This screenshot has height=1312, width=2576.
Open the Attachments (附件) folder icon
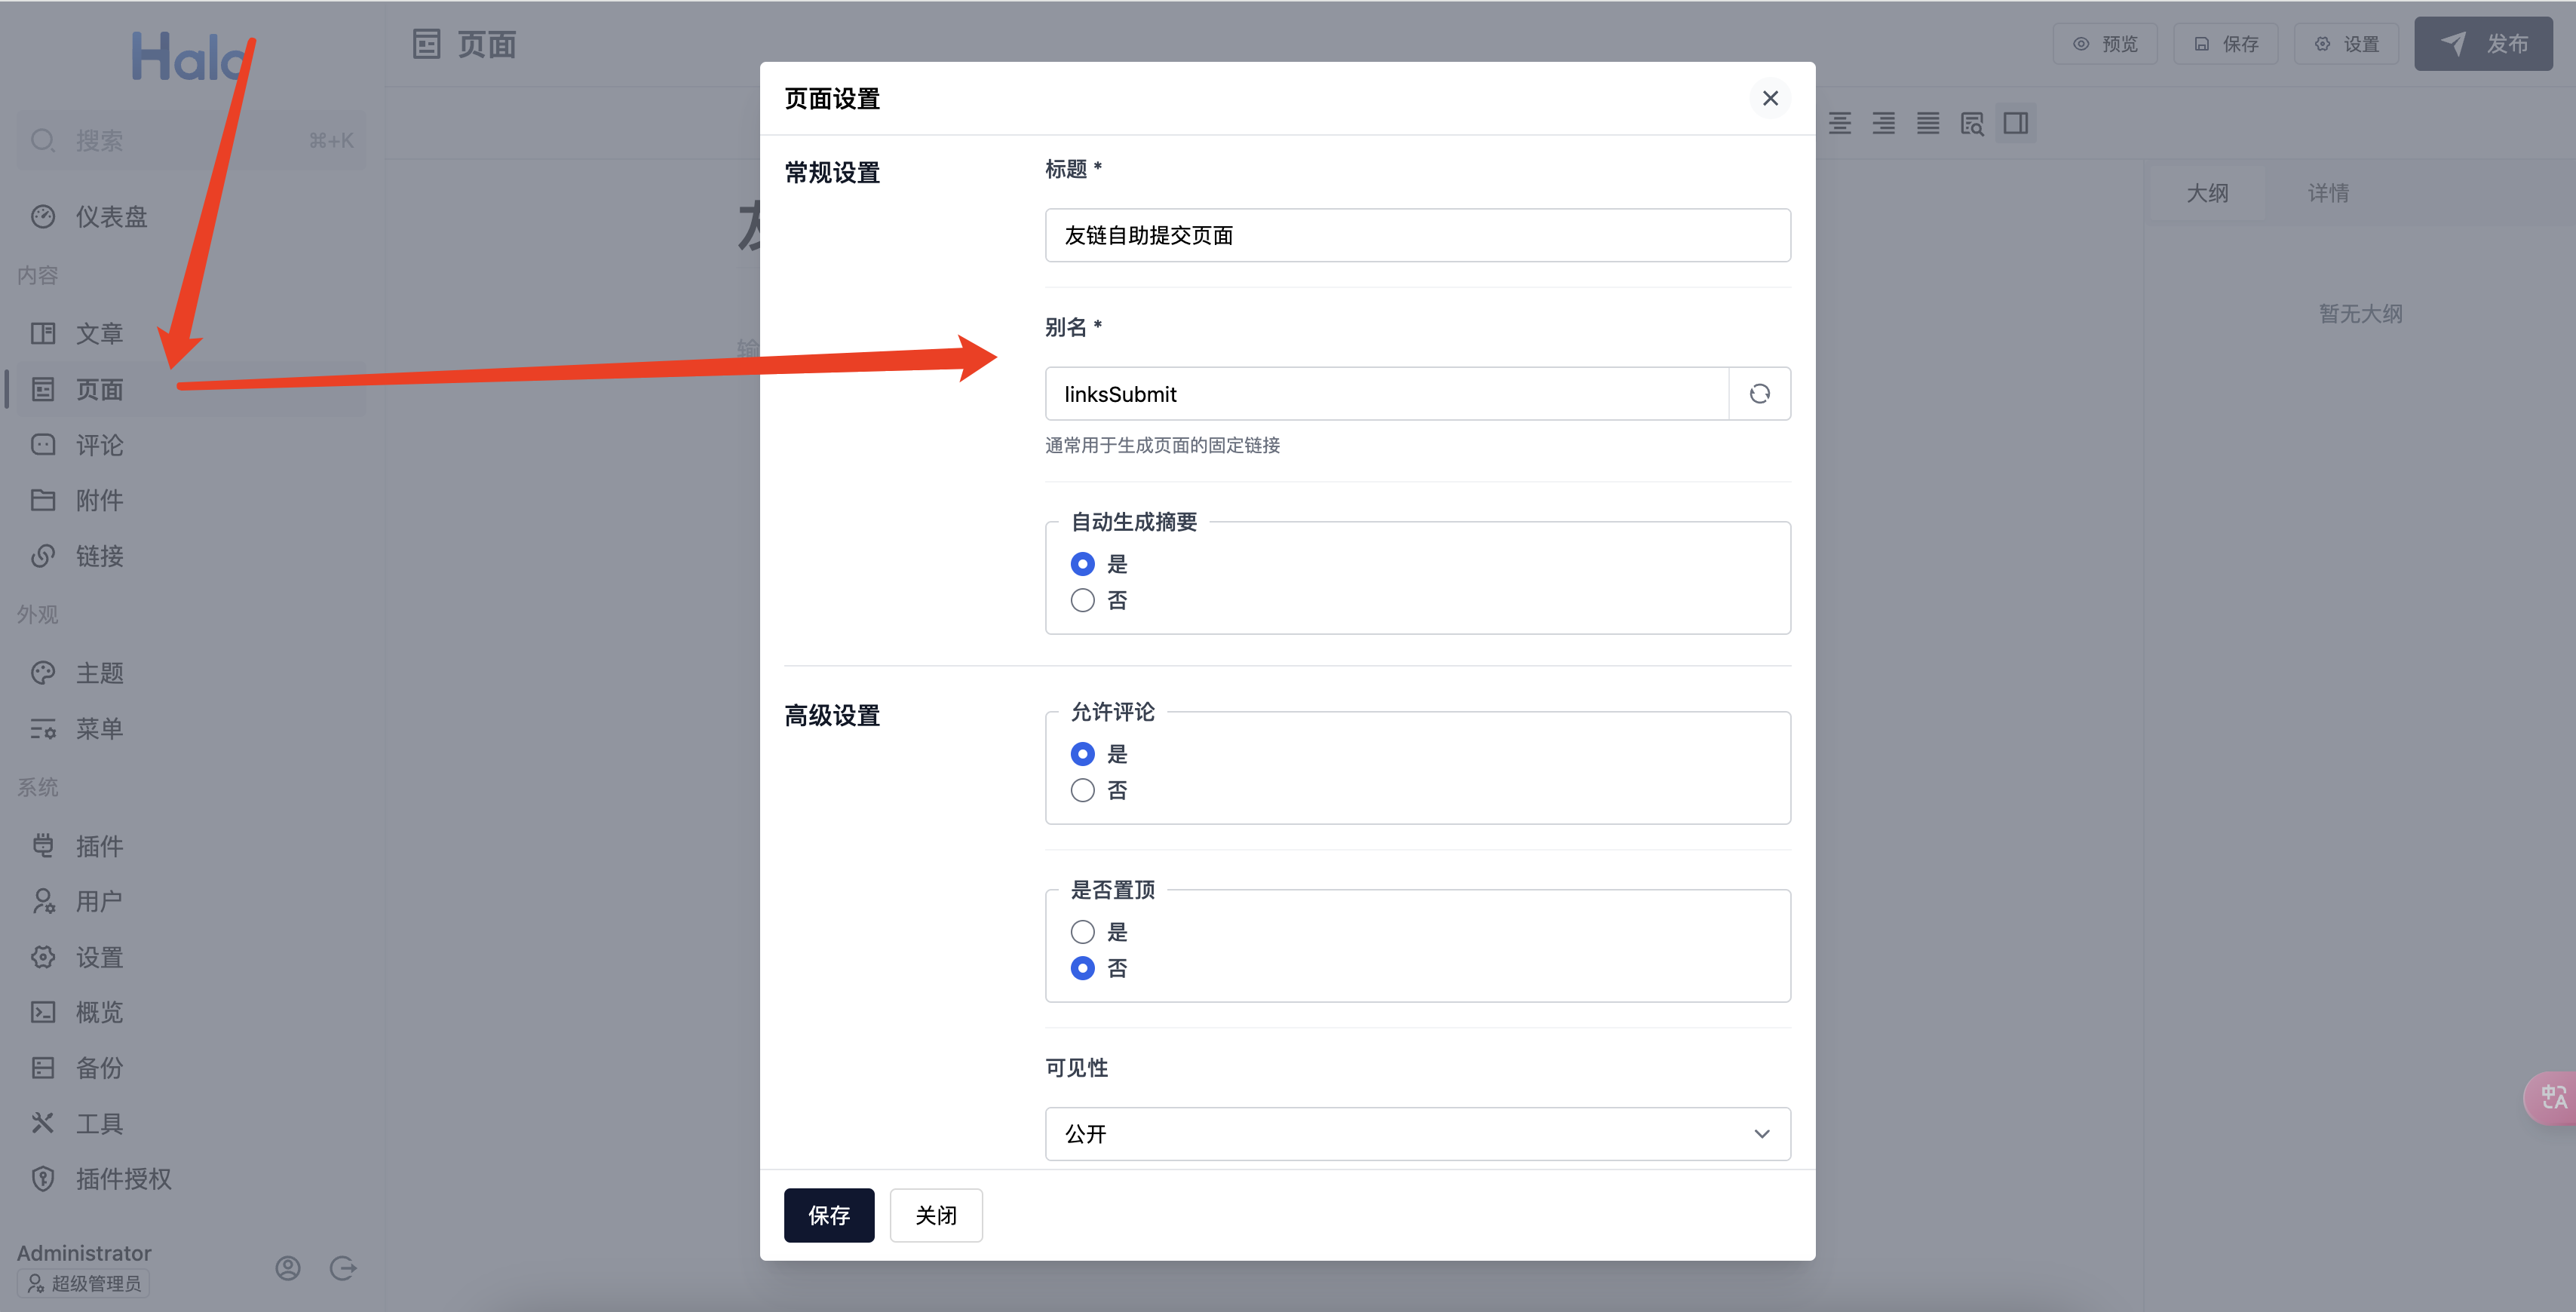click(43, 500)
